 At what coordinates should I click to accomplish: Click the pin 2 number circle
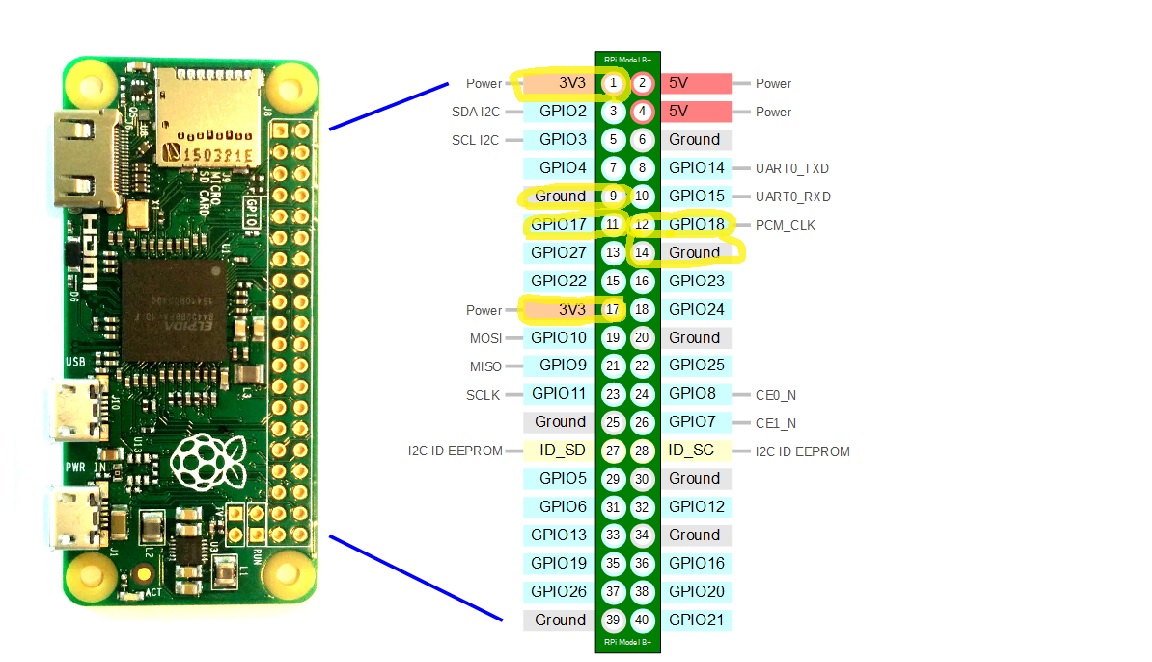pyautogui.click(x=642, y=83)
